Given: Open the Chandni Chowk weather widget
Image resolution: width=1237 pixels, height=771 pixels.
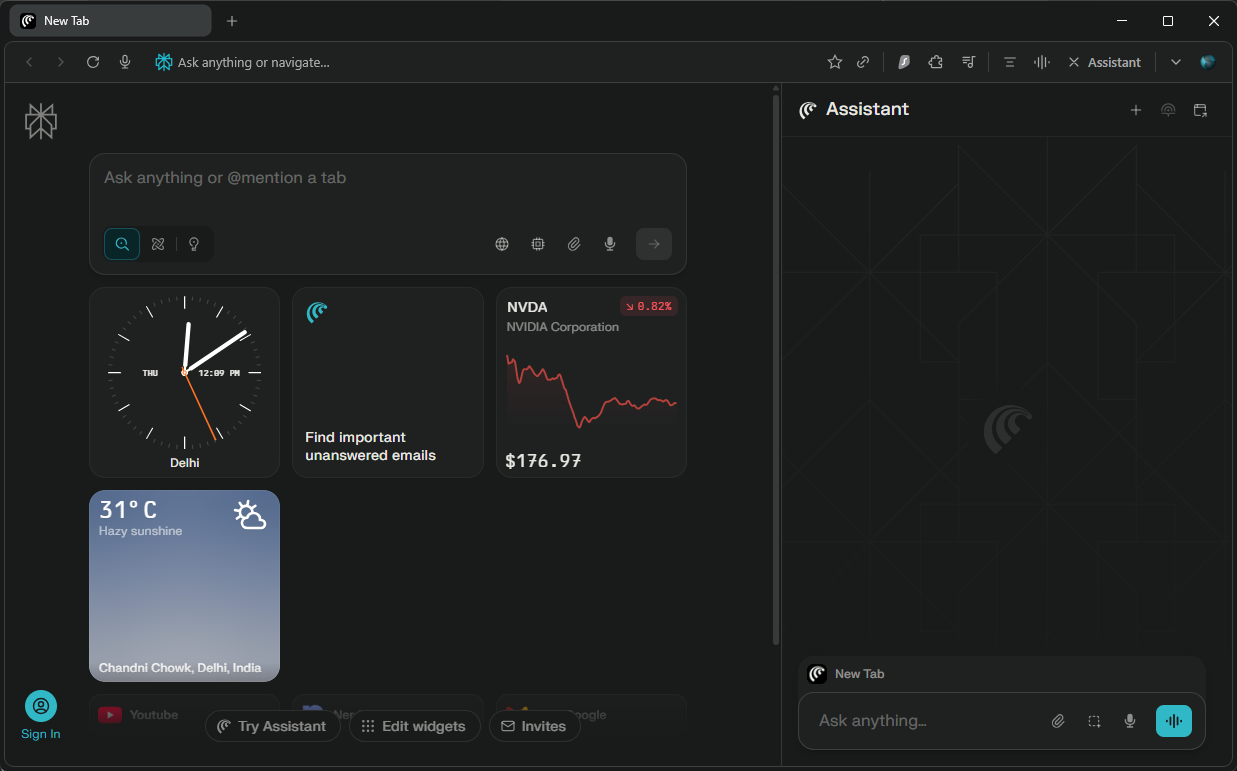Looking at the screenshot, I should tap(184, 585).
